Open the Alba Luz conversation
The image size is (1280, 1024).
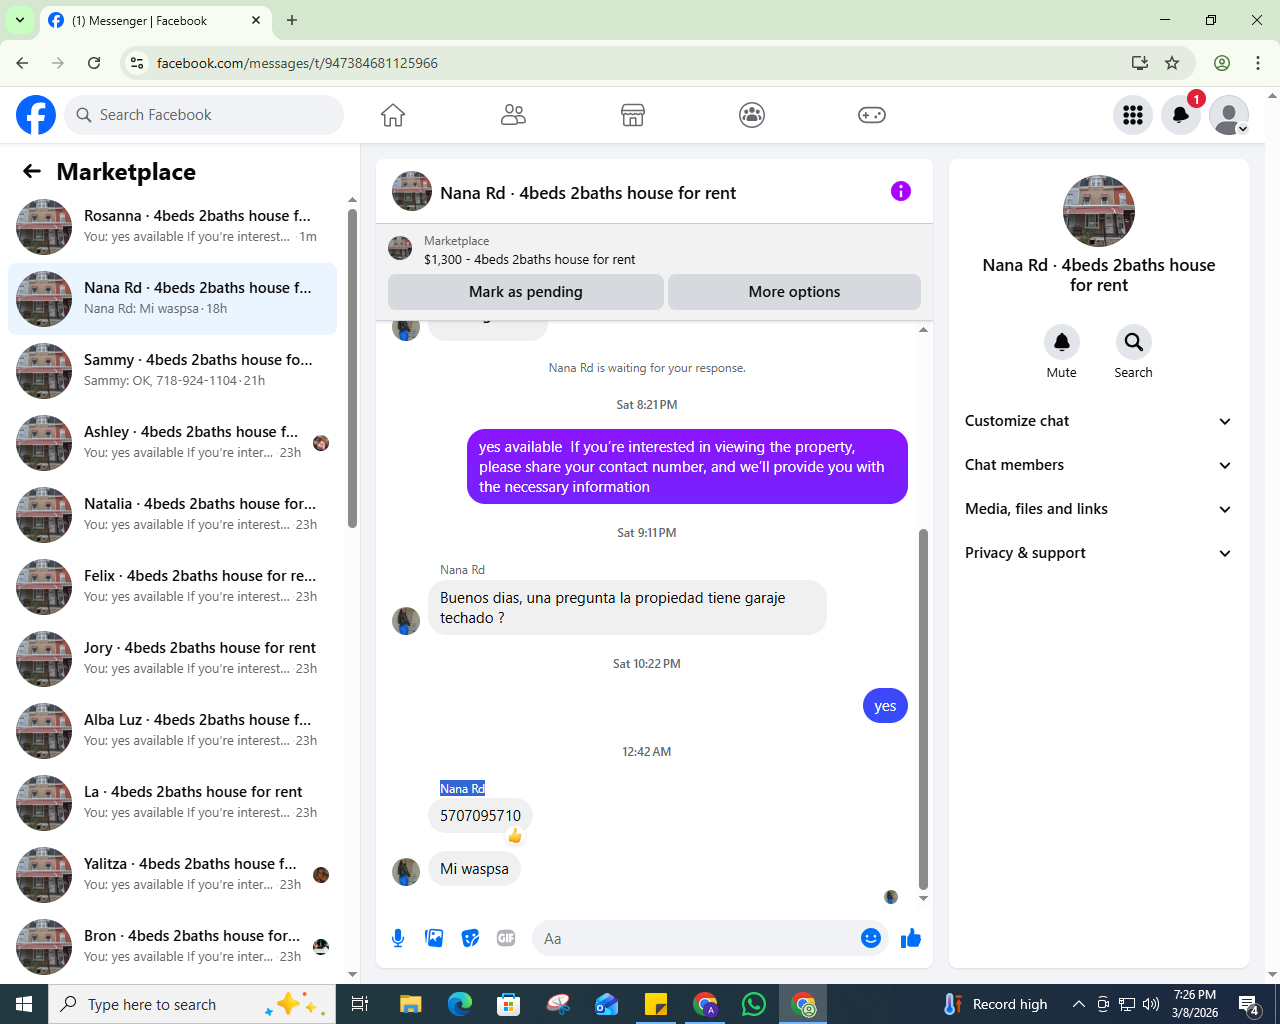click(172, 731)
